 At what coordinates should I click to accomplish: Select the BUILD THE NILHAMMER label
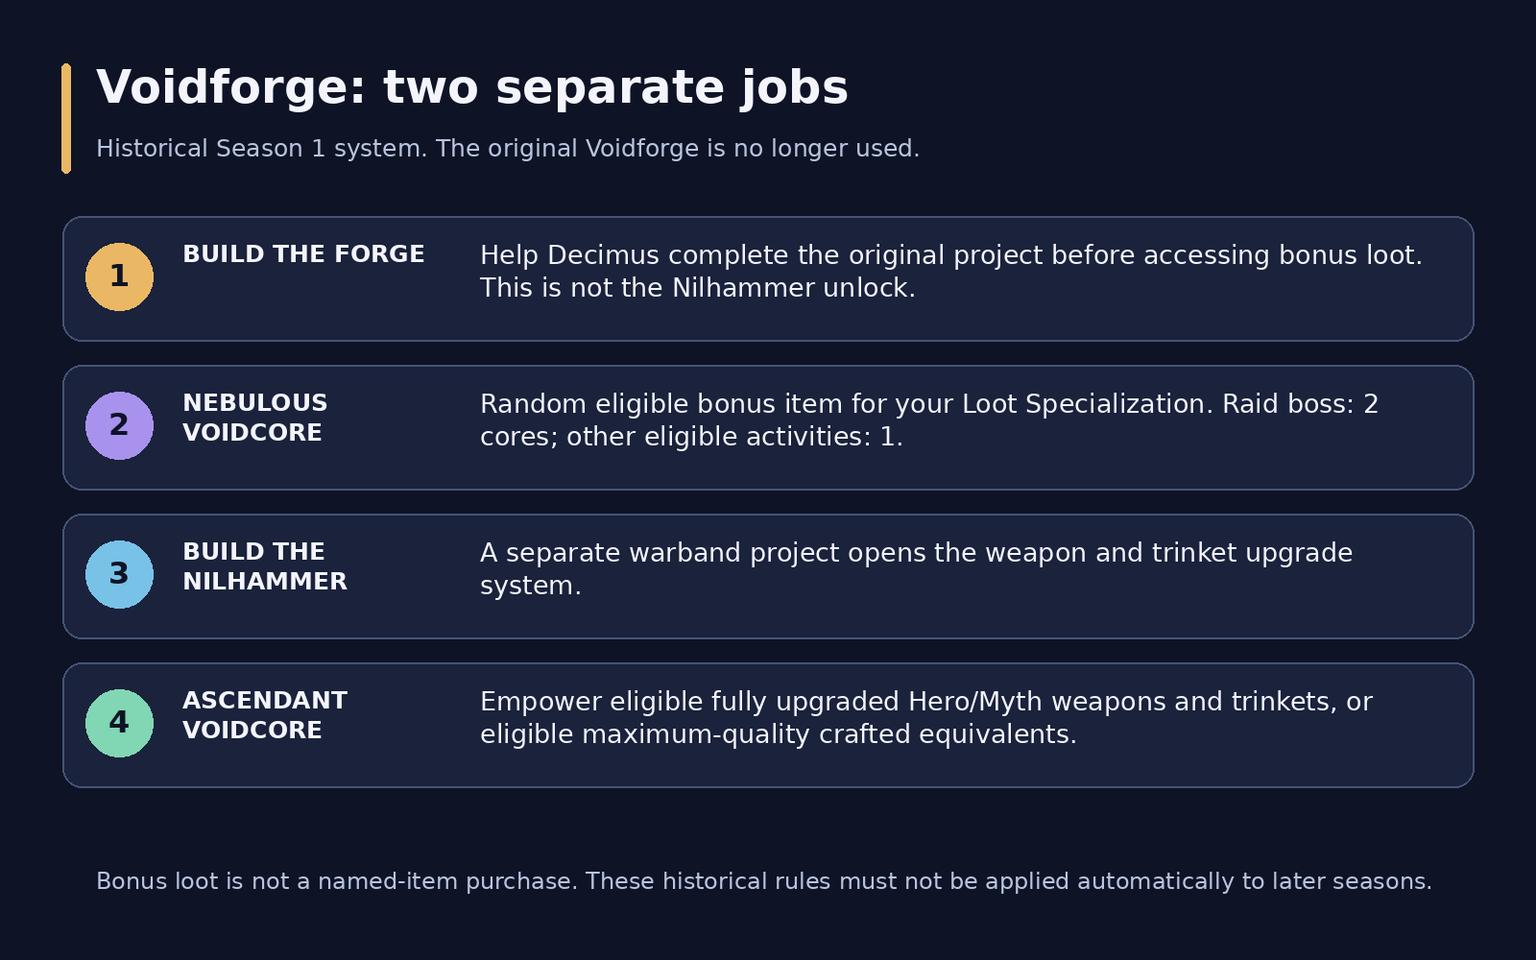click(265, 567)
